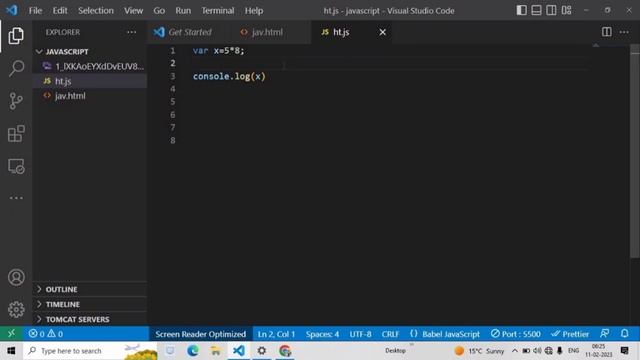Click Screen Reader Optimized status item
The image size is (640, 360).
200,334
